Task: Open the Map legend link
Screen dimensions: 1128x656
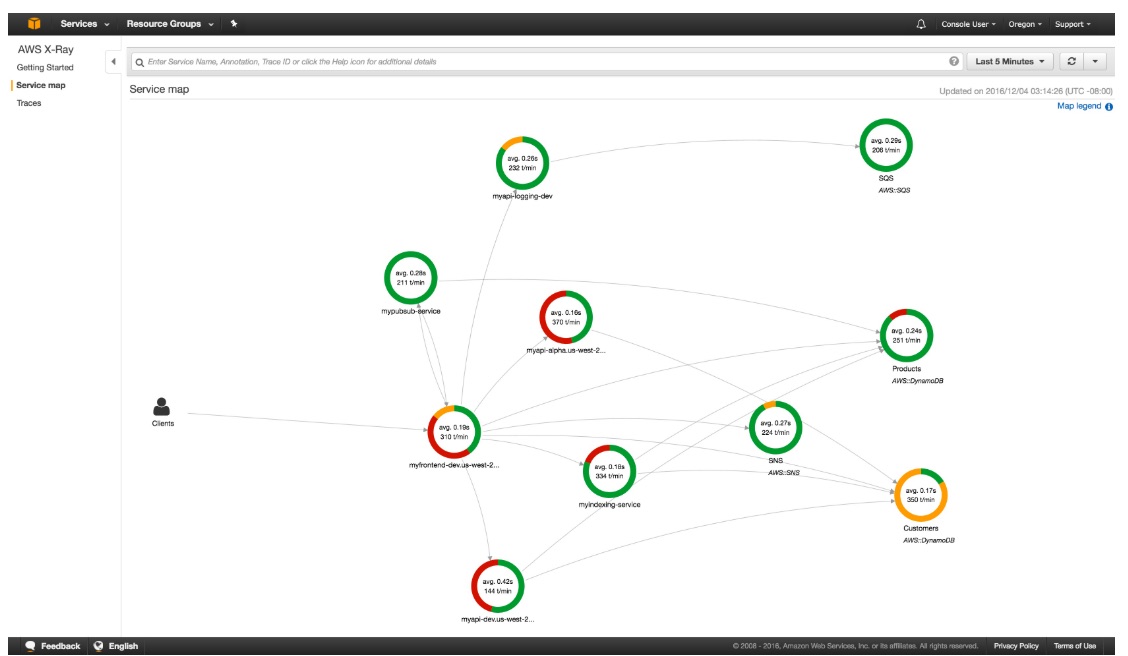Action: click(1078, 106)
